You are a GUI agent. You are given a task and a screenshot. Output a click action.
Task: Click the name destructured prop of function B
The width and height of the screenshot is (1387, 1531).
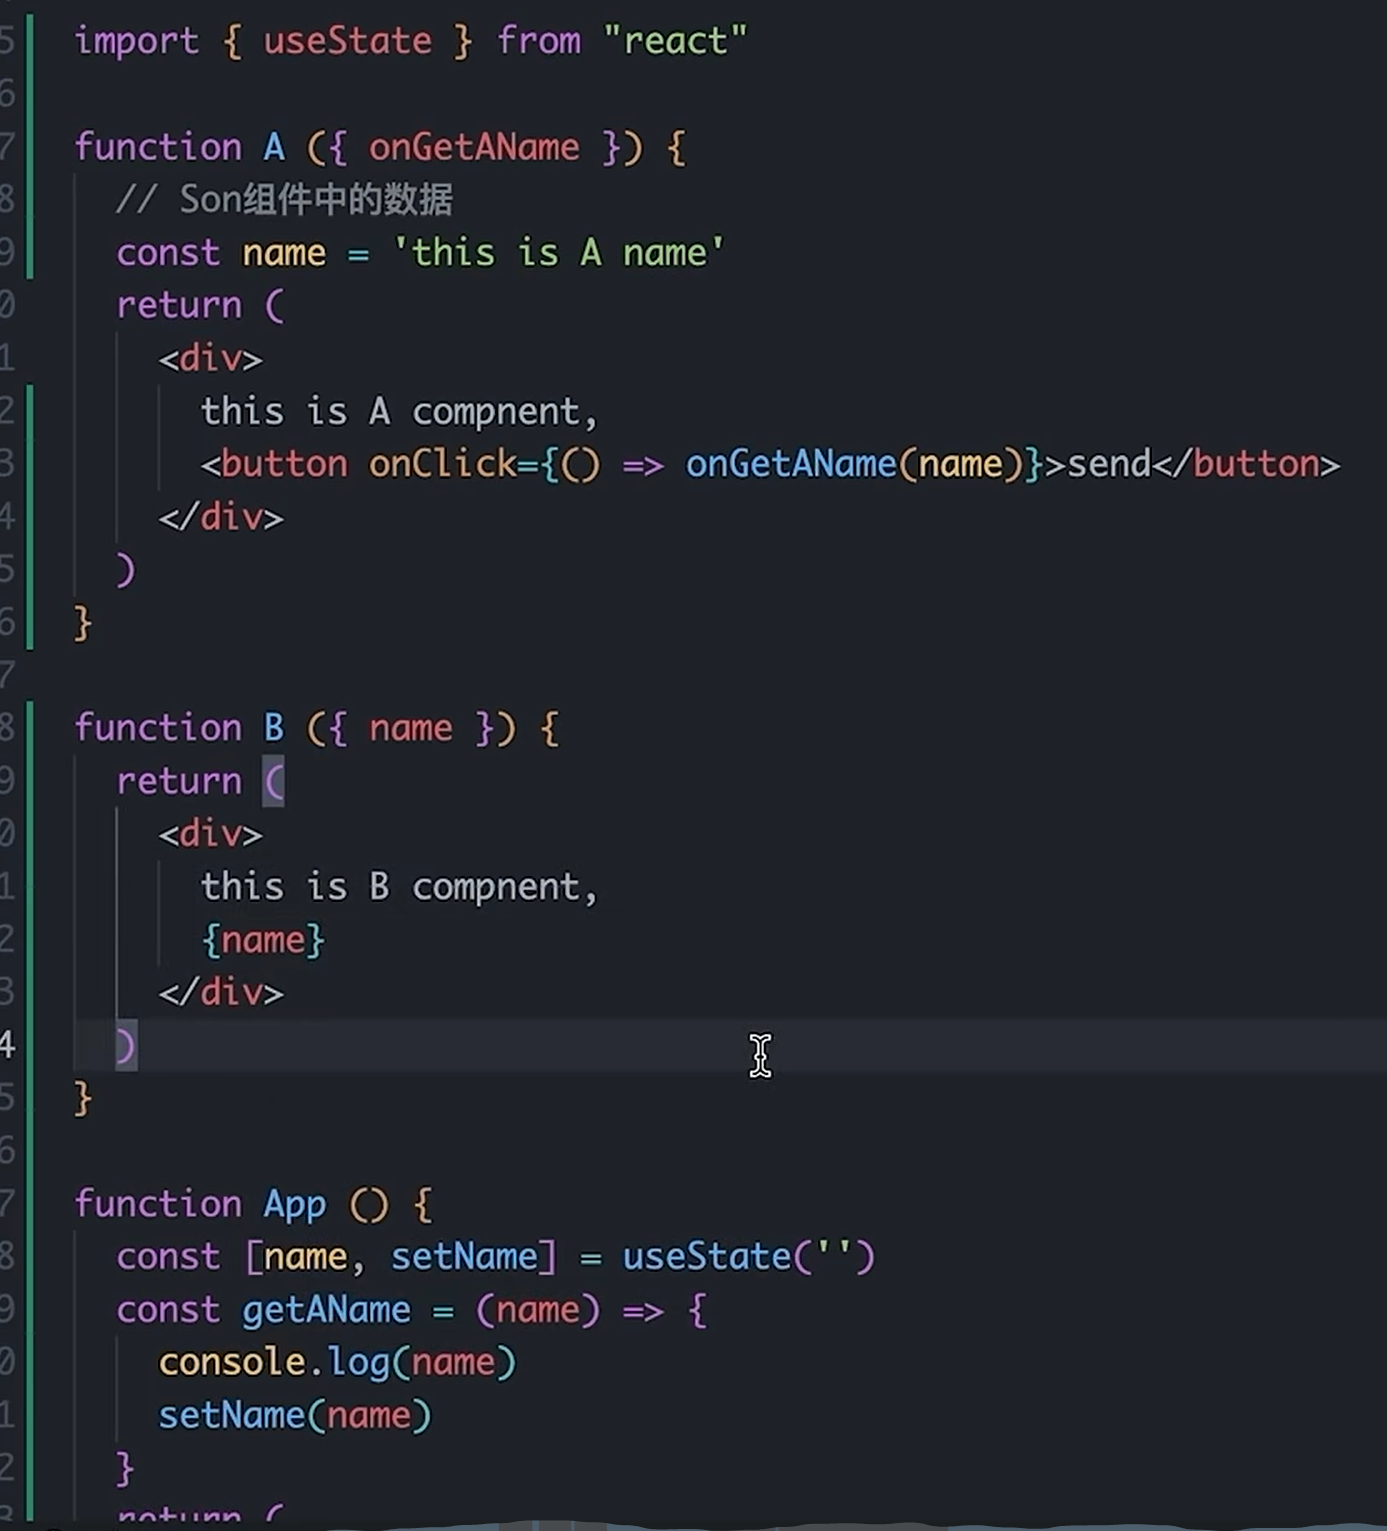408,727
